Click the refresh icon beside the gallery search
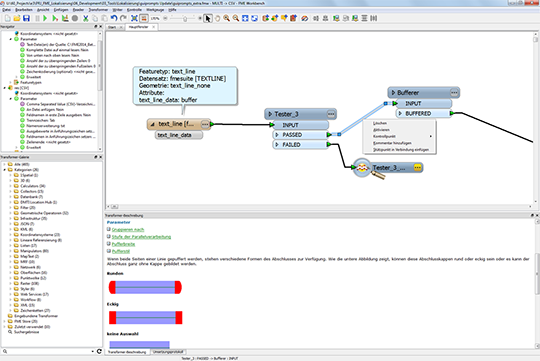This screenshot has width=540, height=361. (x=99, y=351)
